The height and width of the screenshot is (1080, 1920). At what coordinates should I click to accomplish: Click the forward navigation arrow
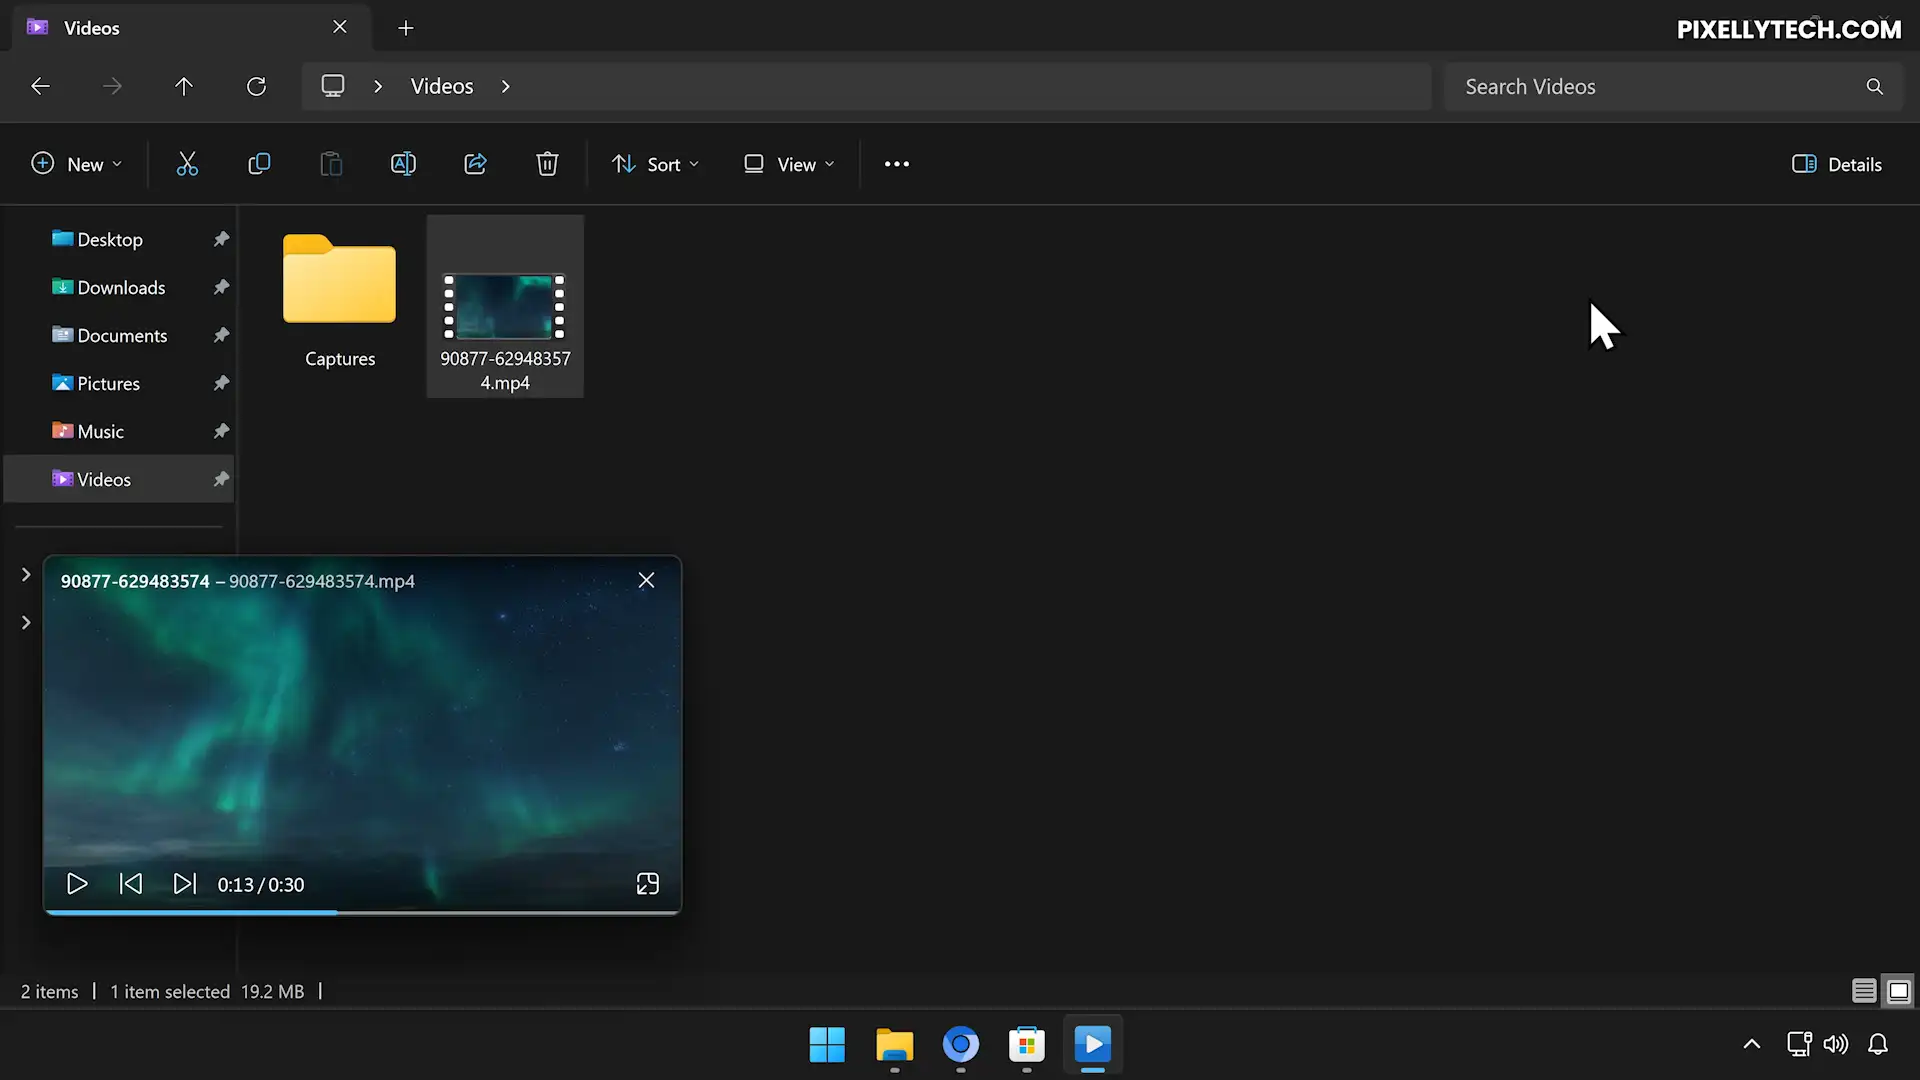tap(112, 86)
